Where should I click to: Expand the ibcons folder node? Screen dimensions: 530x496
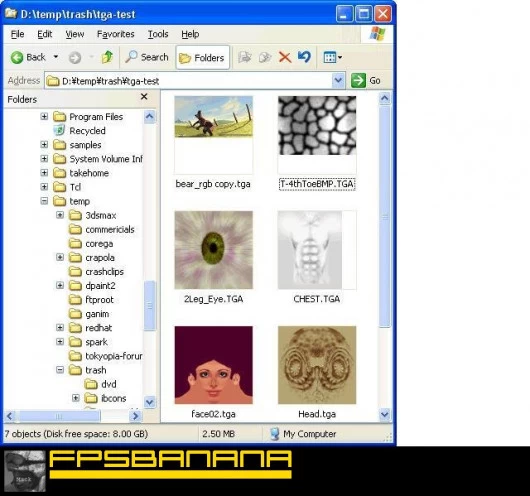pyautogui.click(x=76, y=398)
